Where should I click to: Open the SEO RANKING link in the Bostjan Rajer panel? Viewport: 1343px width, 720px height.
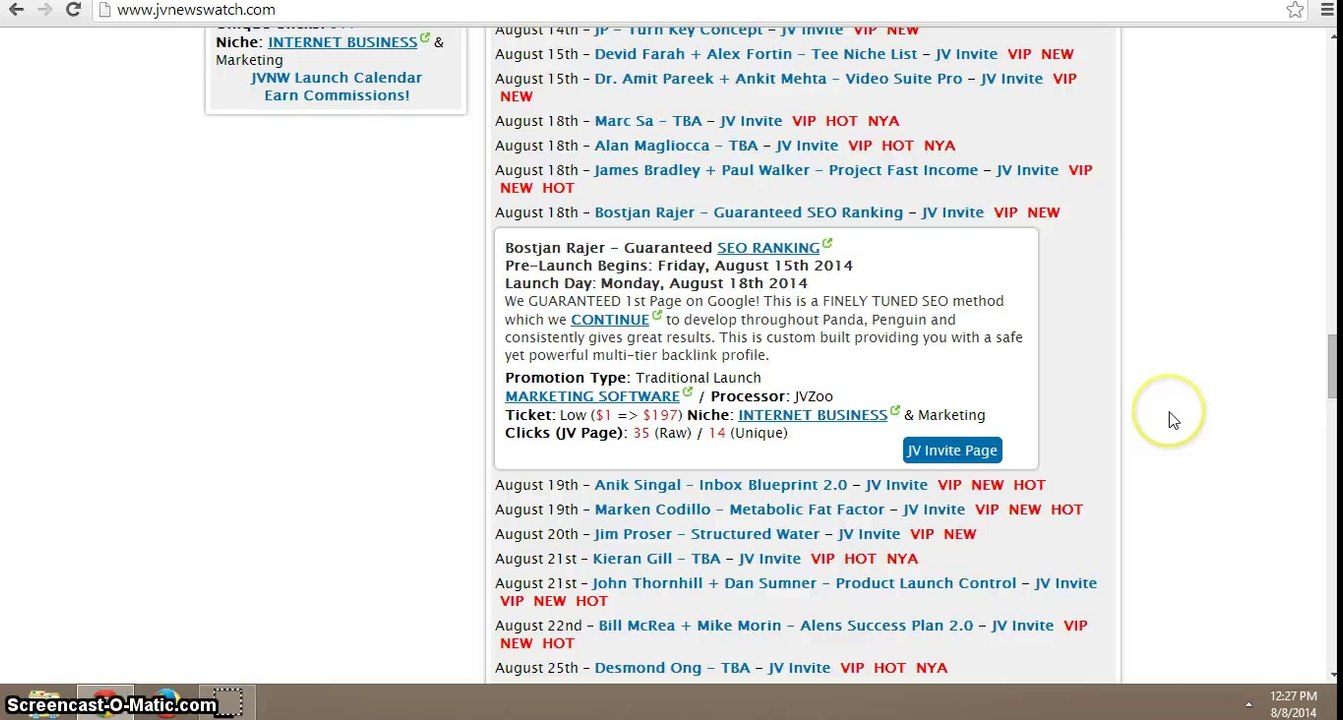pyautogui.click(x=768, y=248)
